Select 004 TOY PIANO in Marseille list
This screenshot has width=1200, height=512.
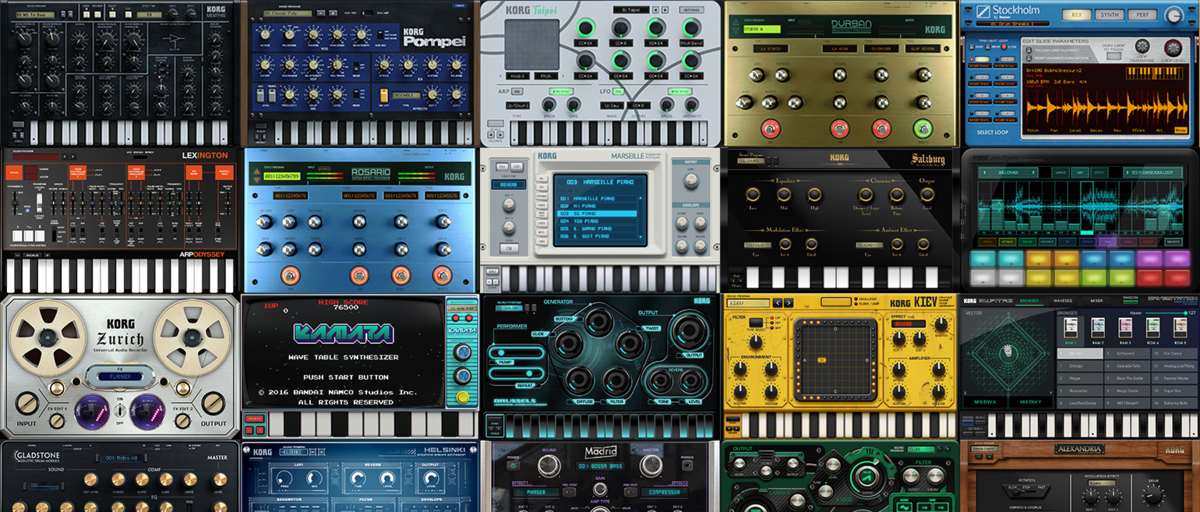[597, 221]
